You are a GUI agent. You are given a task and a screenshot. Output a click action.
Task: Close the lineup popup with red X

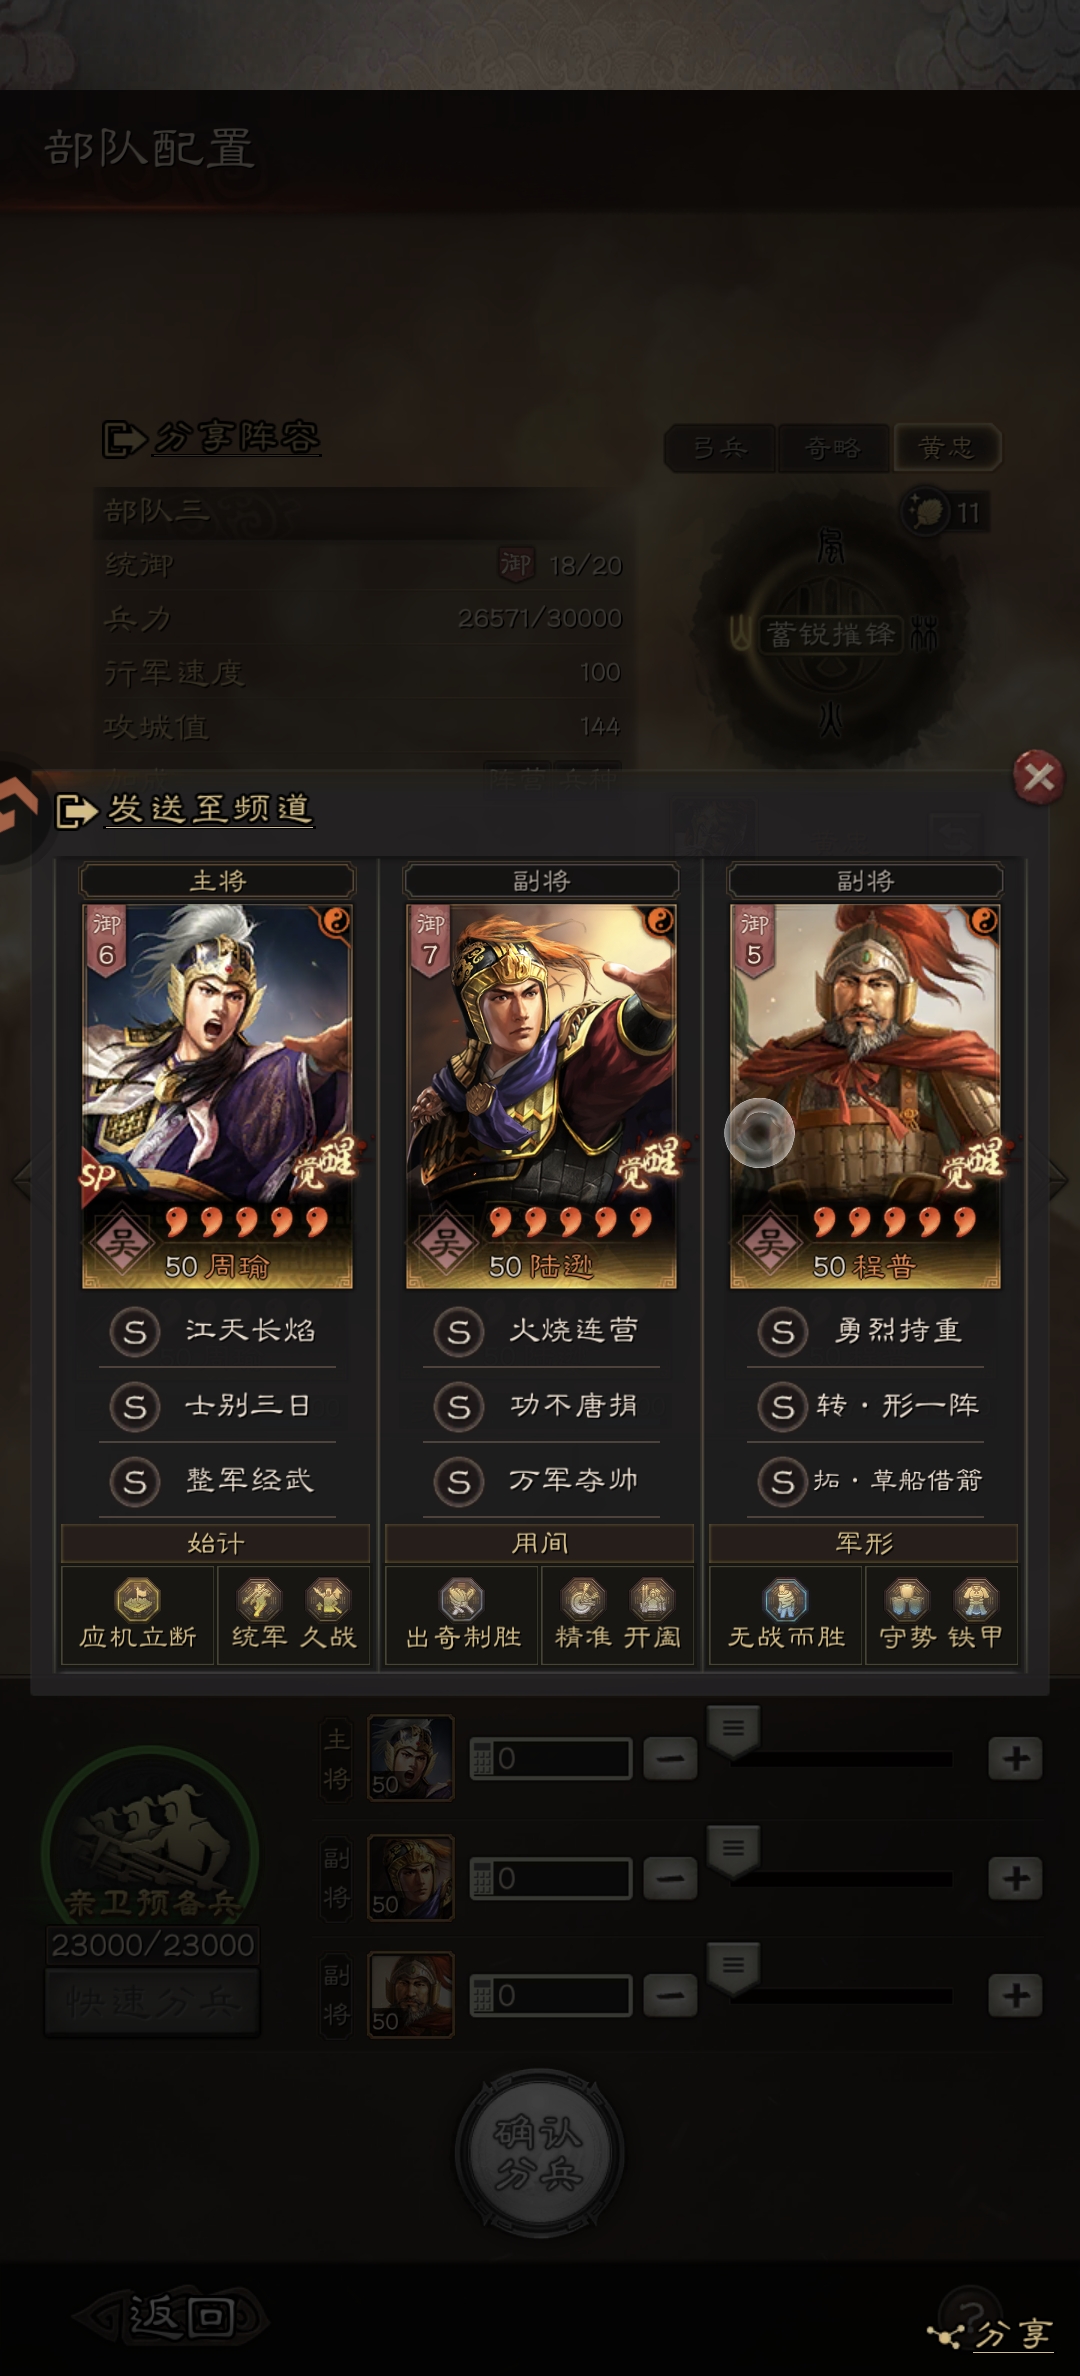tap(1038, 777)
